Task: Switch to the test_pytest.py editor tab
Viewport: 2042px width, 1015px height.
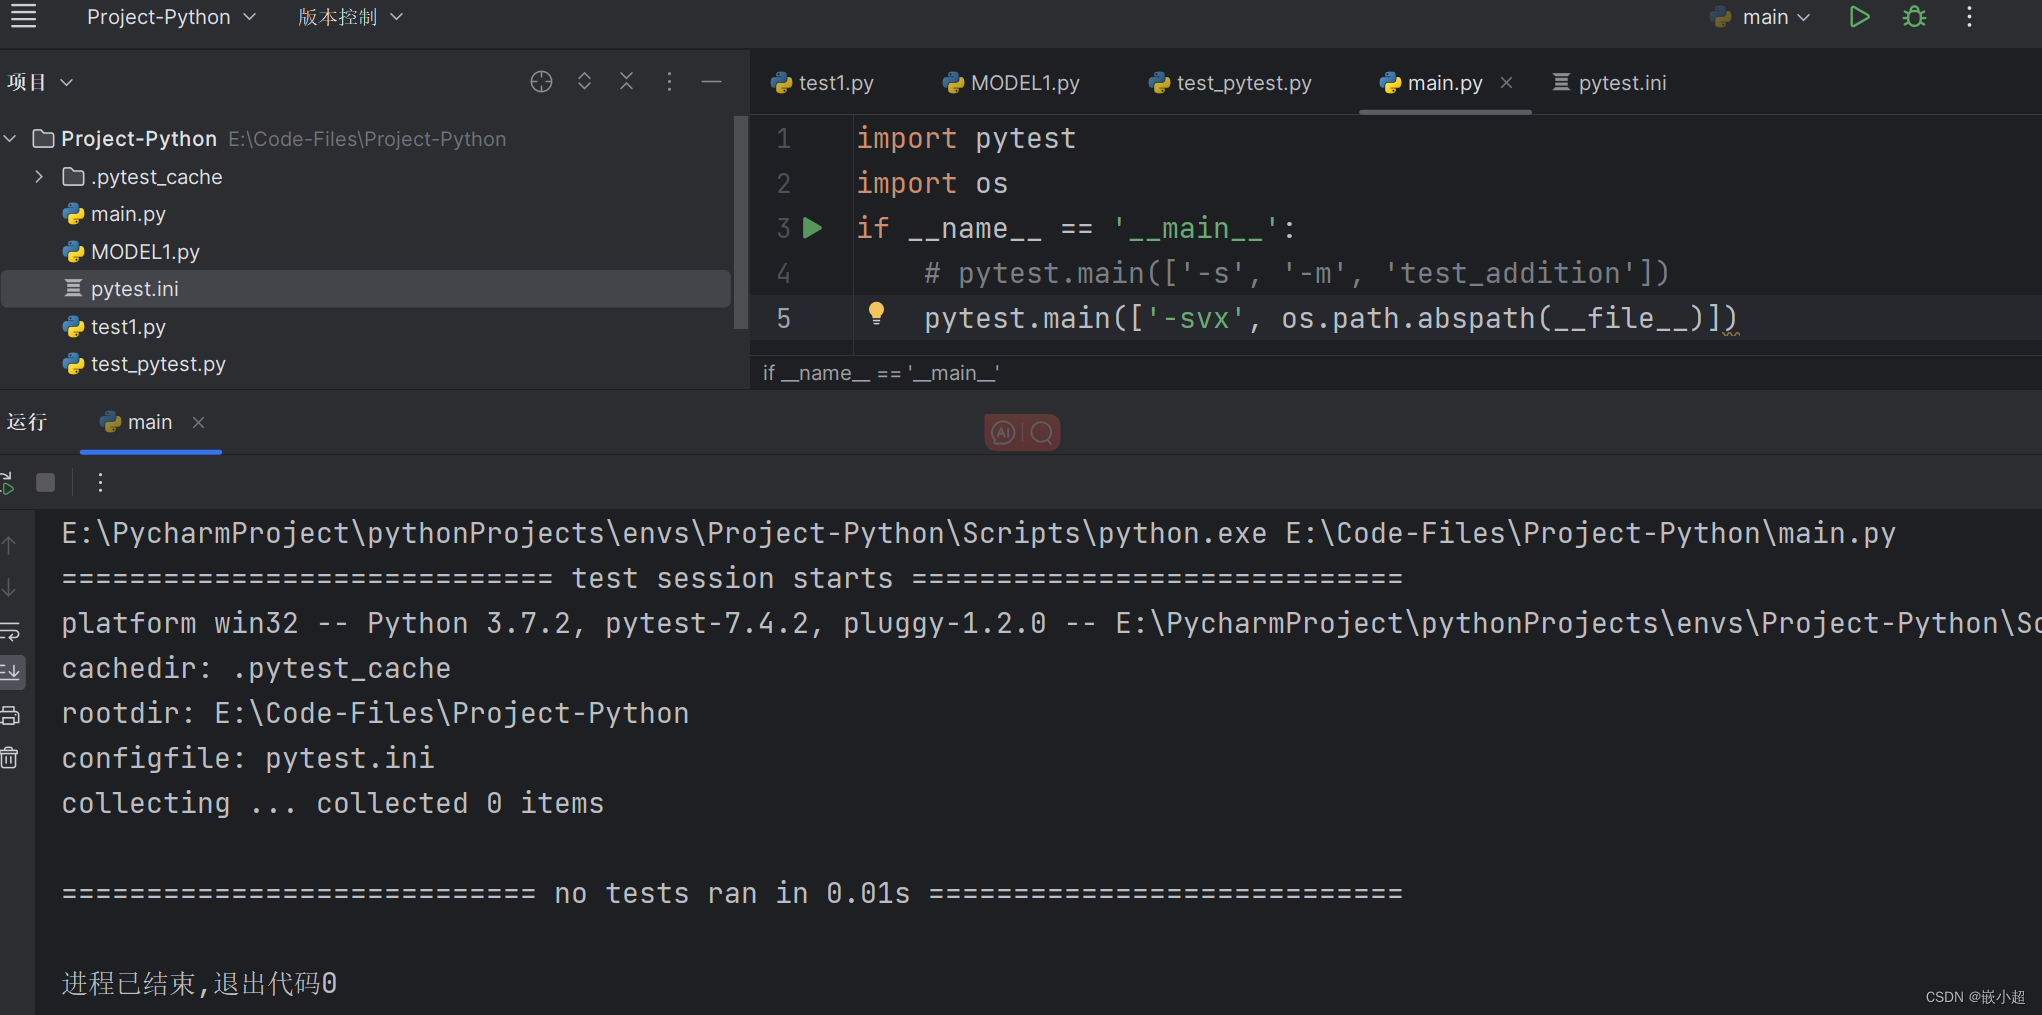Action: (1231, 83)
